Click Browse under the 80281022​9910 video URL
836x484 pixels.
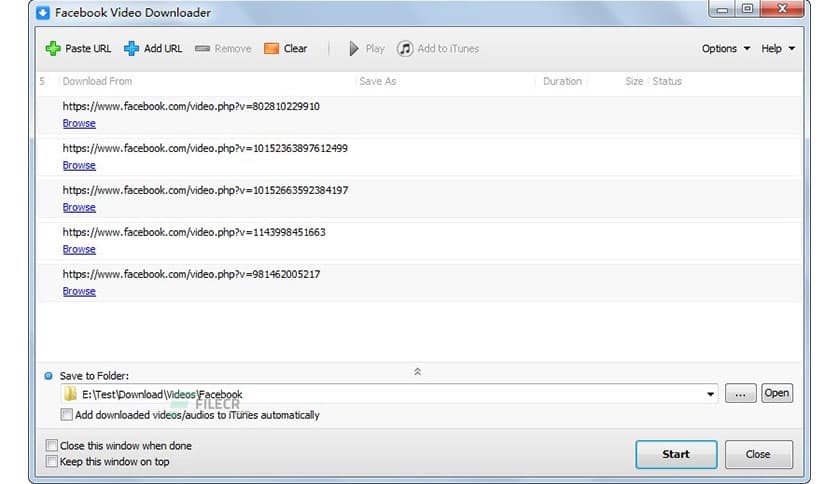(x=79, y=123)
